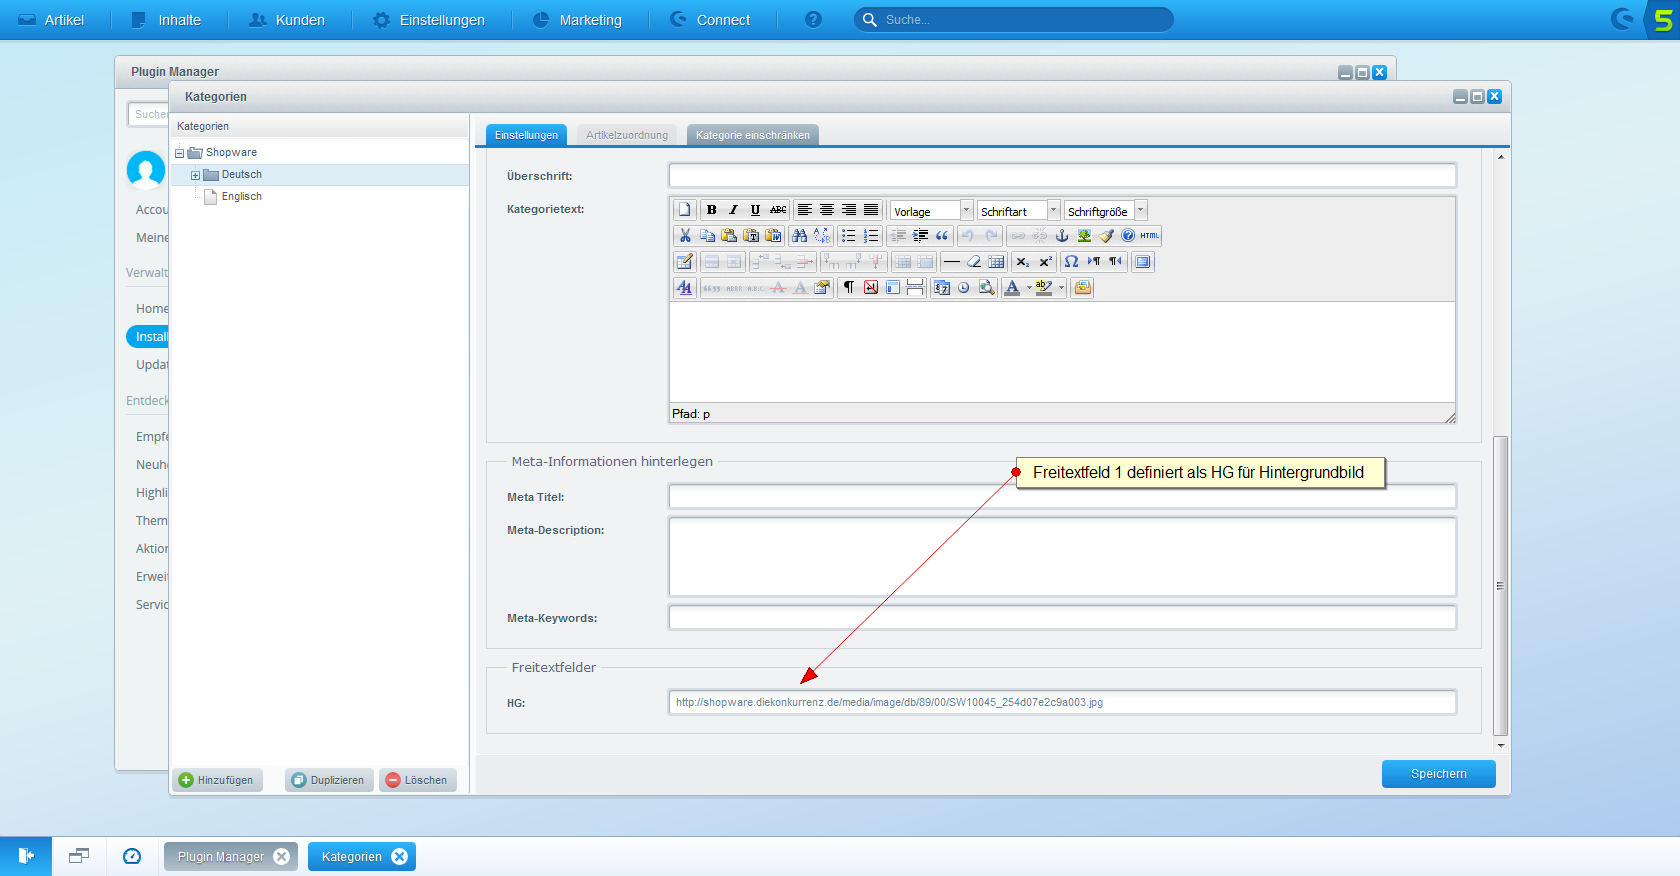This screenshot has height=876, width=1680.
Task: Click paste as plain text icon
Action: coord(751,236)
